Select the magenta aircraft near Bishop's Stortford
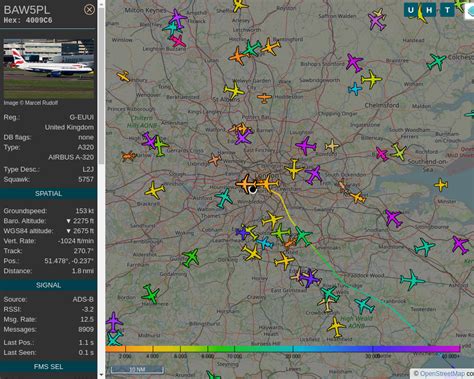This screenshot has height=379, width=474. [x=354, y=62]
